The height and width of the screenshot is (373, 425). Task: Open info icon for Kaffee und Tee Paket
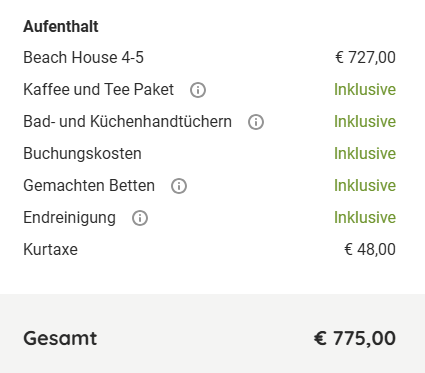point(198,90)
